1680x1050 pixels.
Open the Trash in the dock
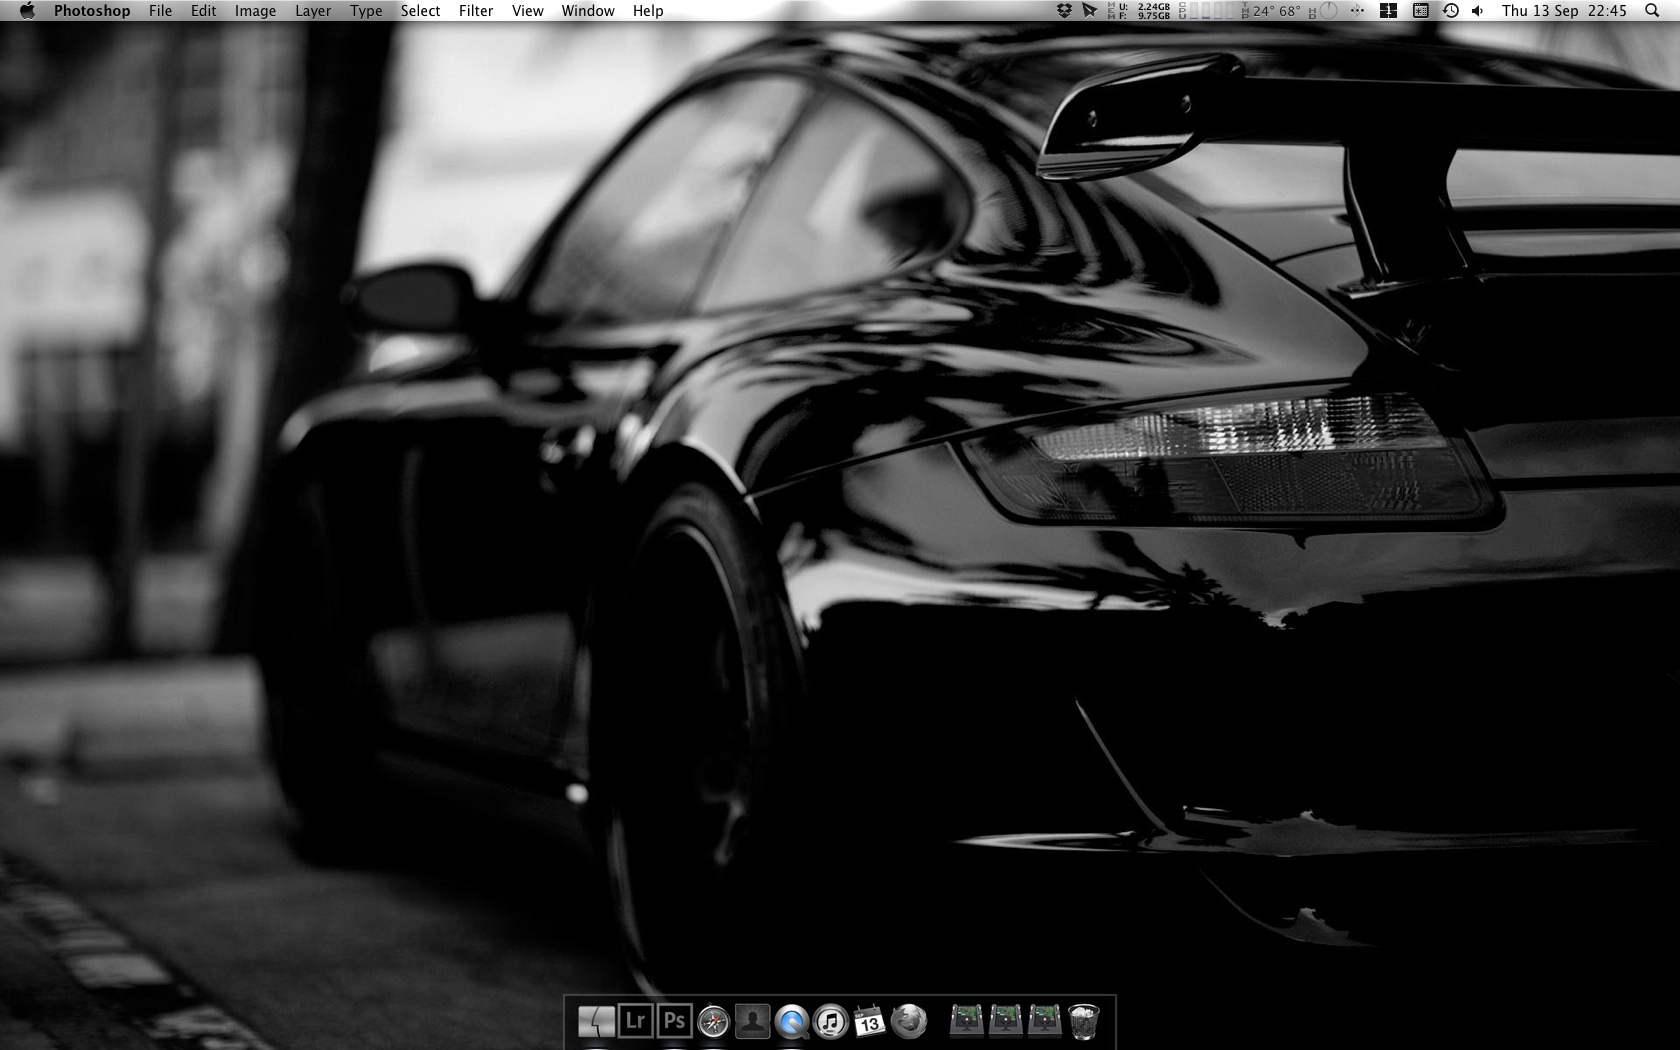pyautogui.click(x=1083, y=1021)
